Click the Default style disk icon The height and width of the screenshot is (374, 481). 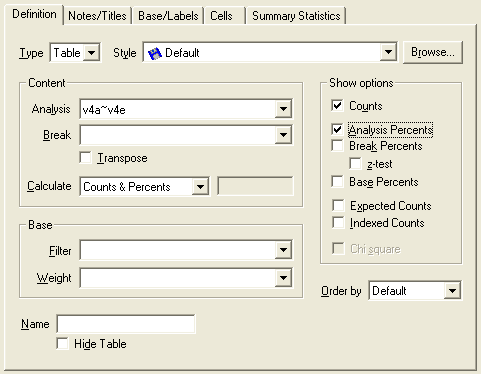point(154,53)
